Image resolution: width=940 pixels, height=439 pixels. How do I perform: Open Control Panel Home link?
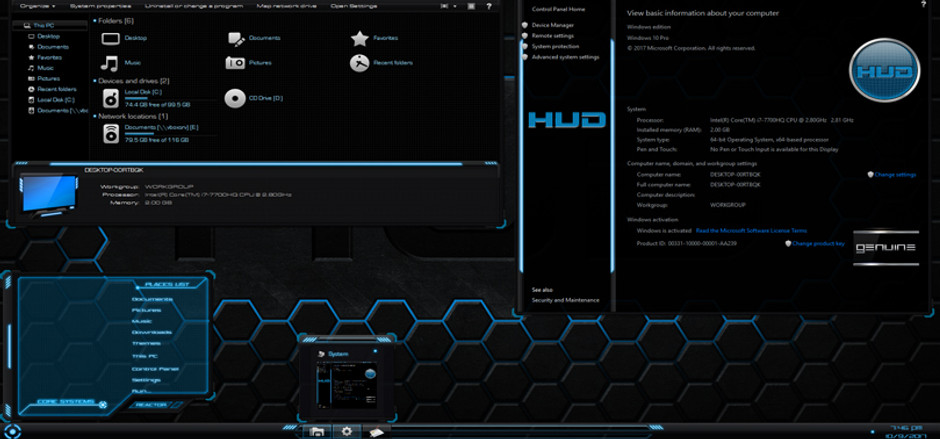[x=558, y=10]
